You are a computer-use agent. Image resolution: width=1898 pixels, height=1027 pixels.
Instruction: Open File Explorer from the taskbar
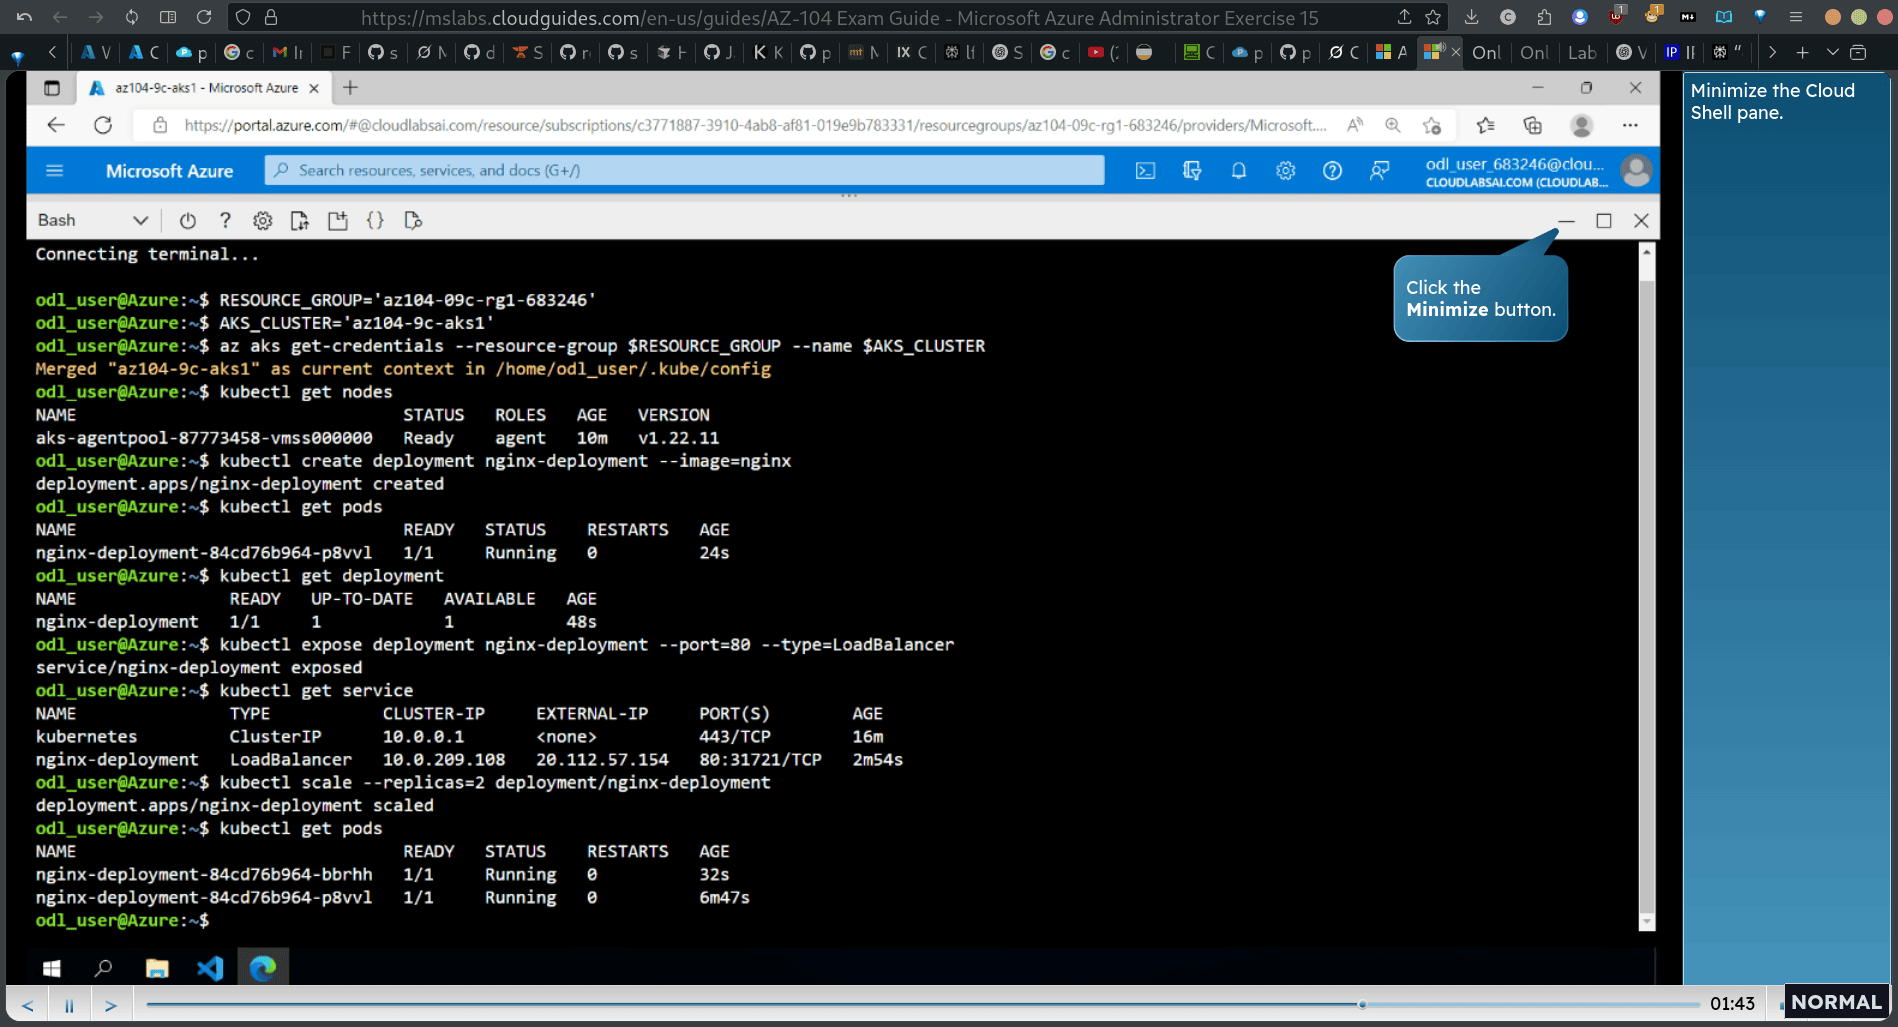(157, 968)
